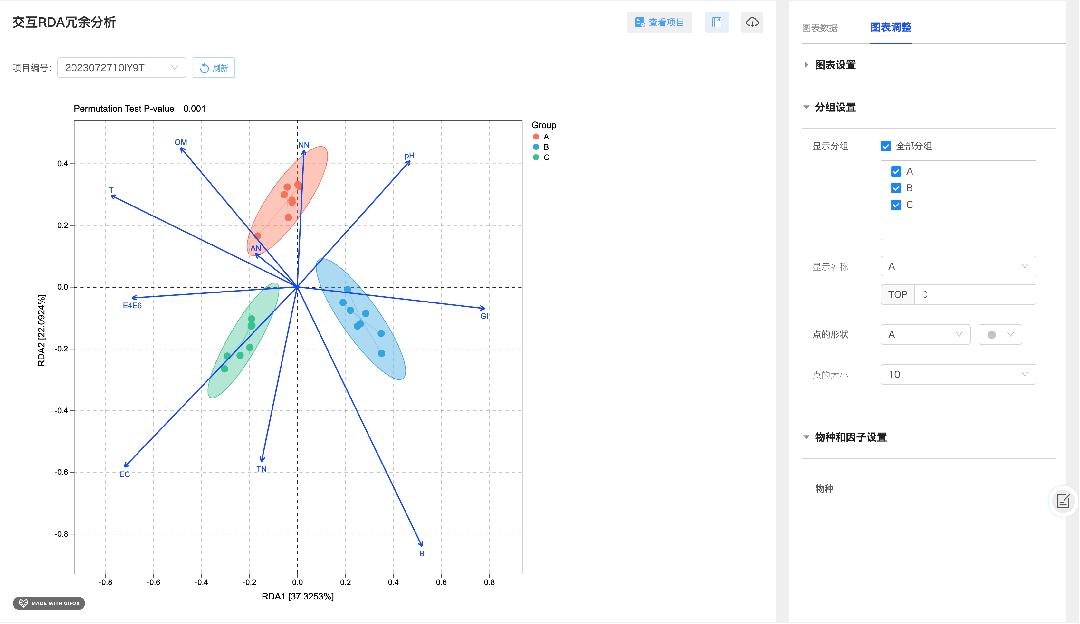Open the project number dropdown 2023072710IY9T
This screenshot has height=624, width=1080.
tap(121, 68)
